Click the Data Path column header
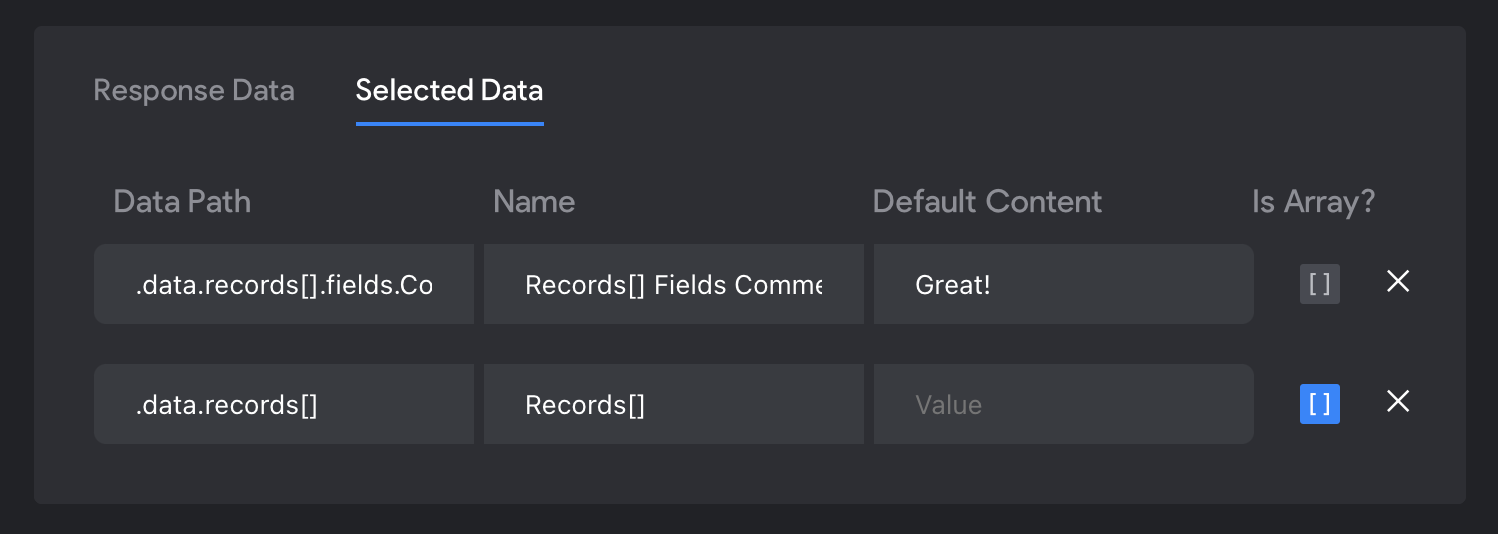 (x=182, y=202)
